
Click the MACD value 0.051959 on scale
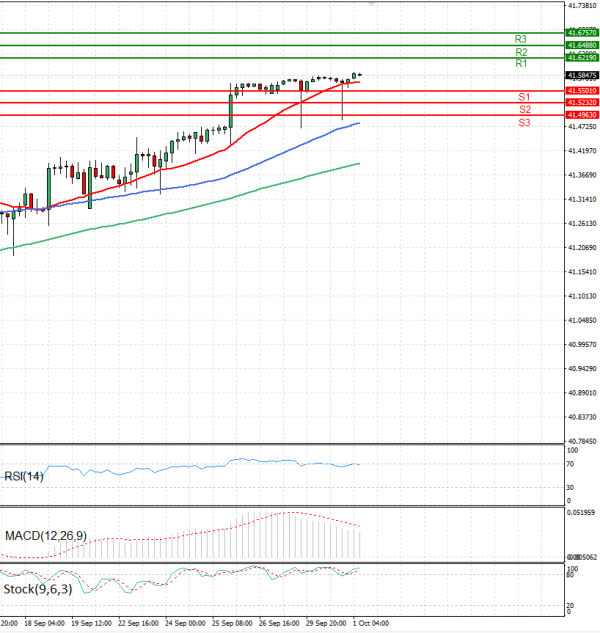581,512
